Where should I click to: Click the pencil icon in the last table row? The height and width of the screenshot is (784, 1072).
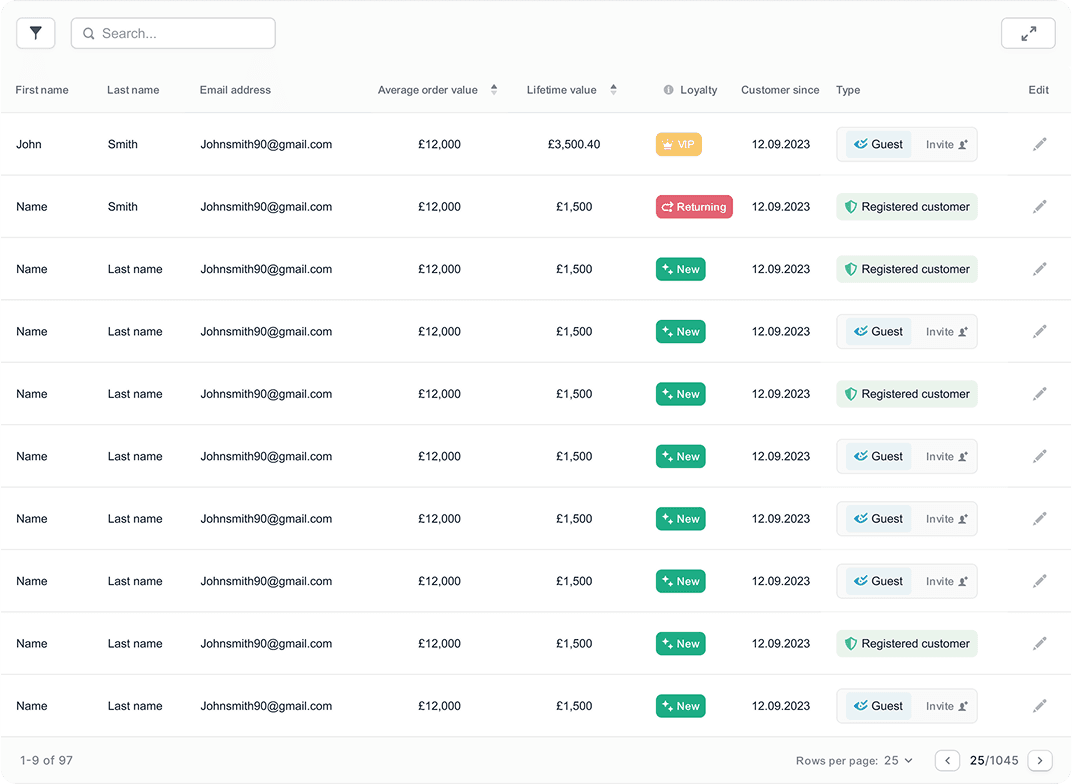coord(1039,706)
